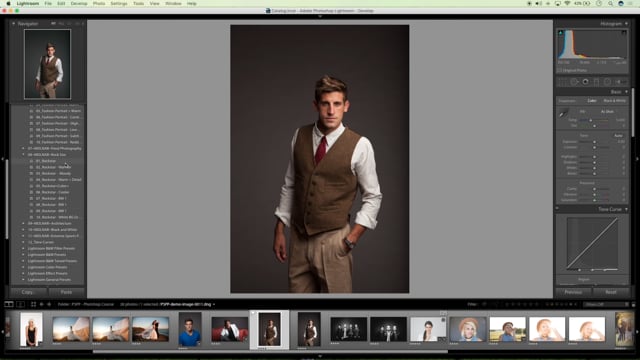Viewport: 640px width, 360px height.
Task: Collapse the 08 Rock Star preset folder
Action: point(23,155)
